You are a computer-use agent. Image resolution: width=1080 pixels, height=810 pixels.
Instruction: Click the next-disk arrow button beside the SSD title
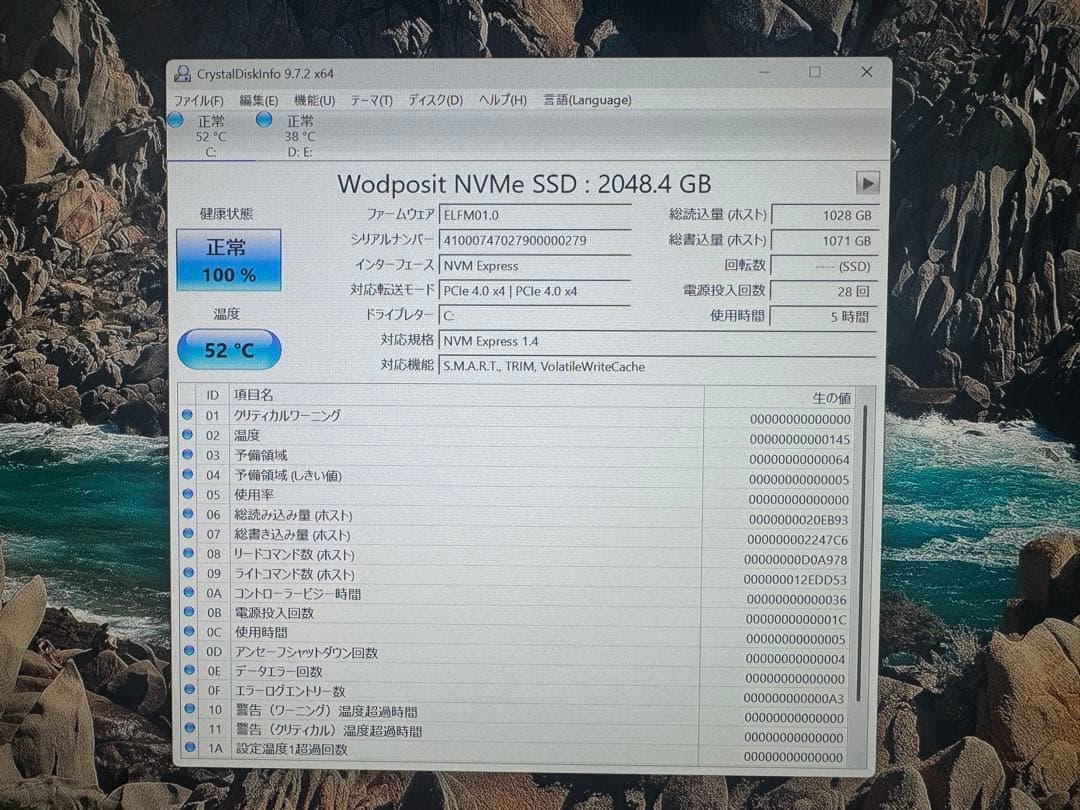coord(866,183)
